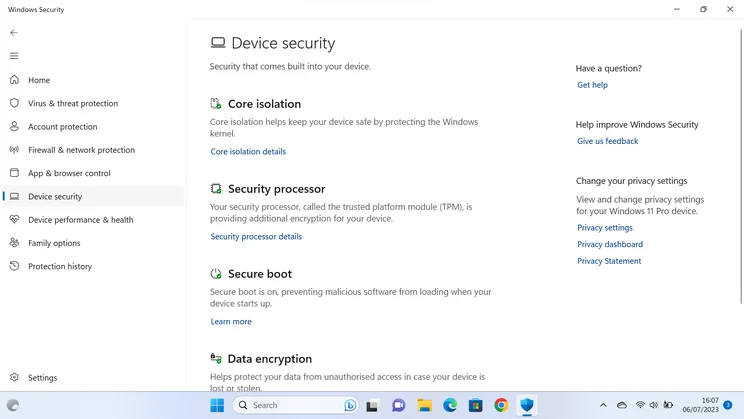Open the Privacy dashboard link
This screenshot has height=419, width=744.
tap(610, 244)
